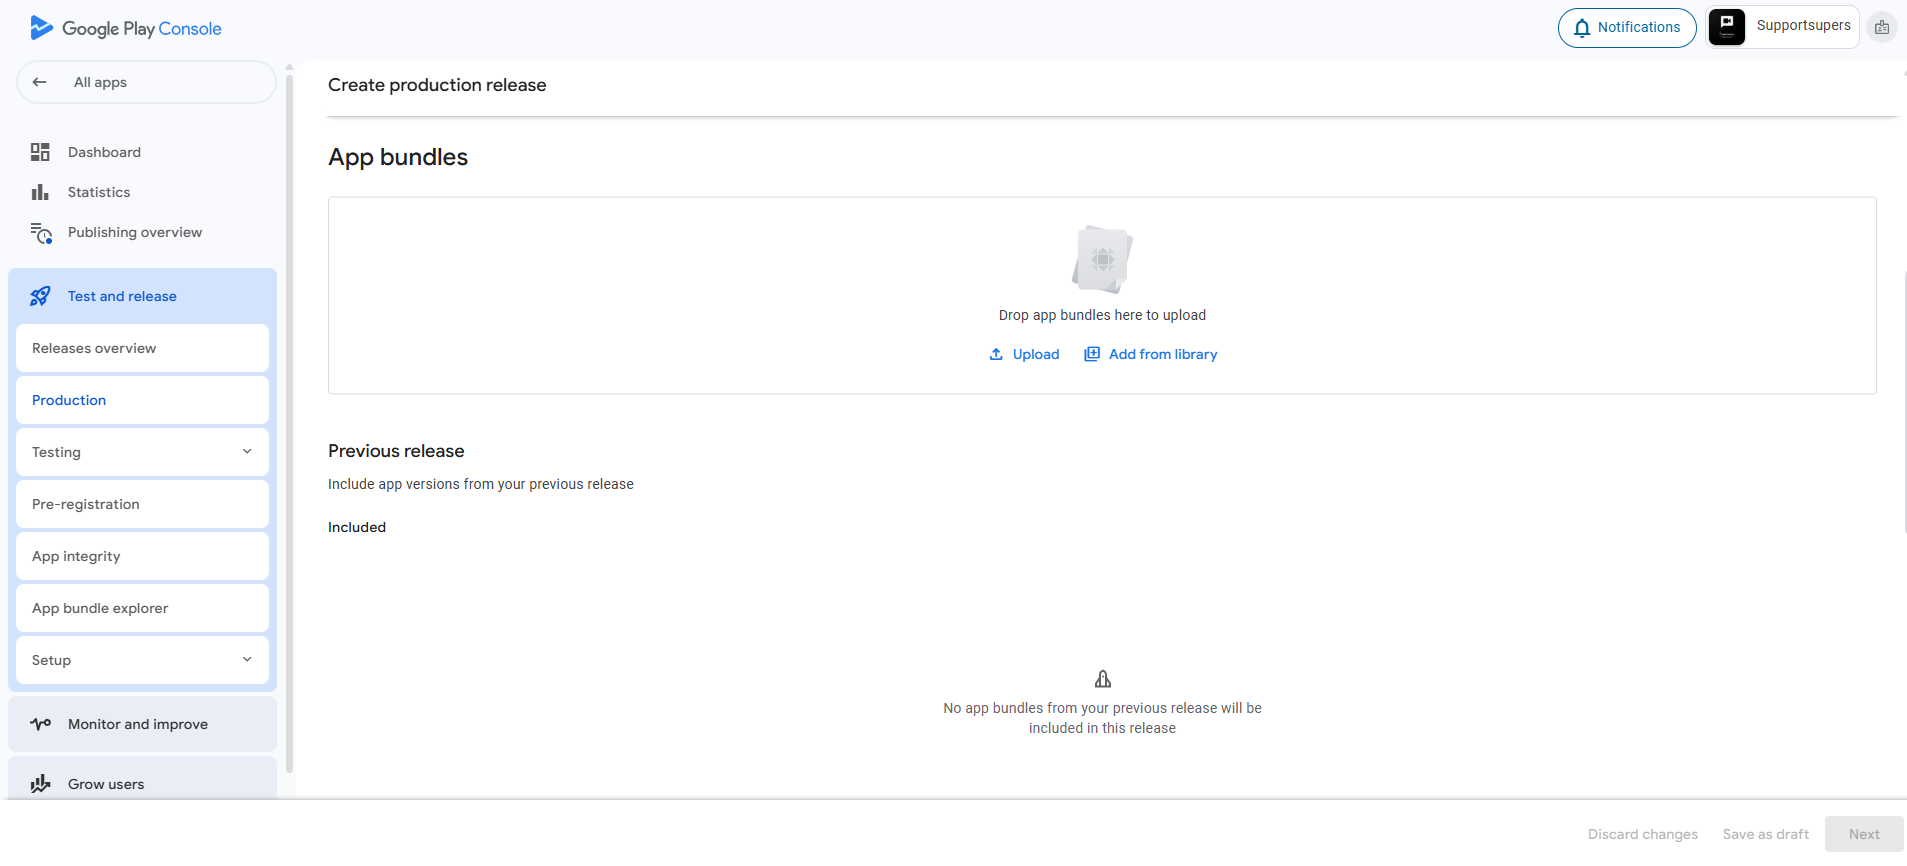Image resolution: width=1907 pixels, height=866 pixels.
Task: Select Production in the sidebar
Action: [x=69, y=400]
